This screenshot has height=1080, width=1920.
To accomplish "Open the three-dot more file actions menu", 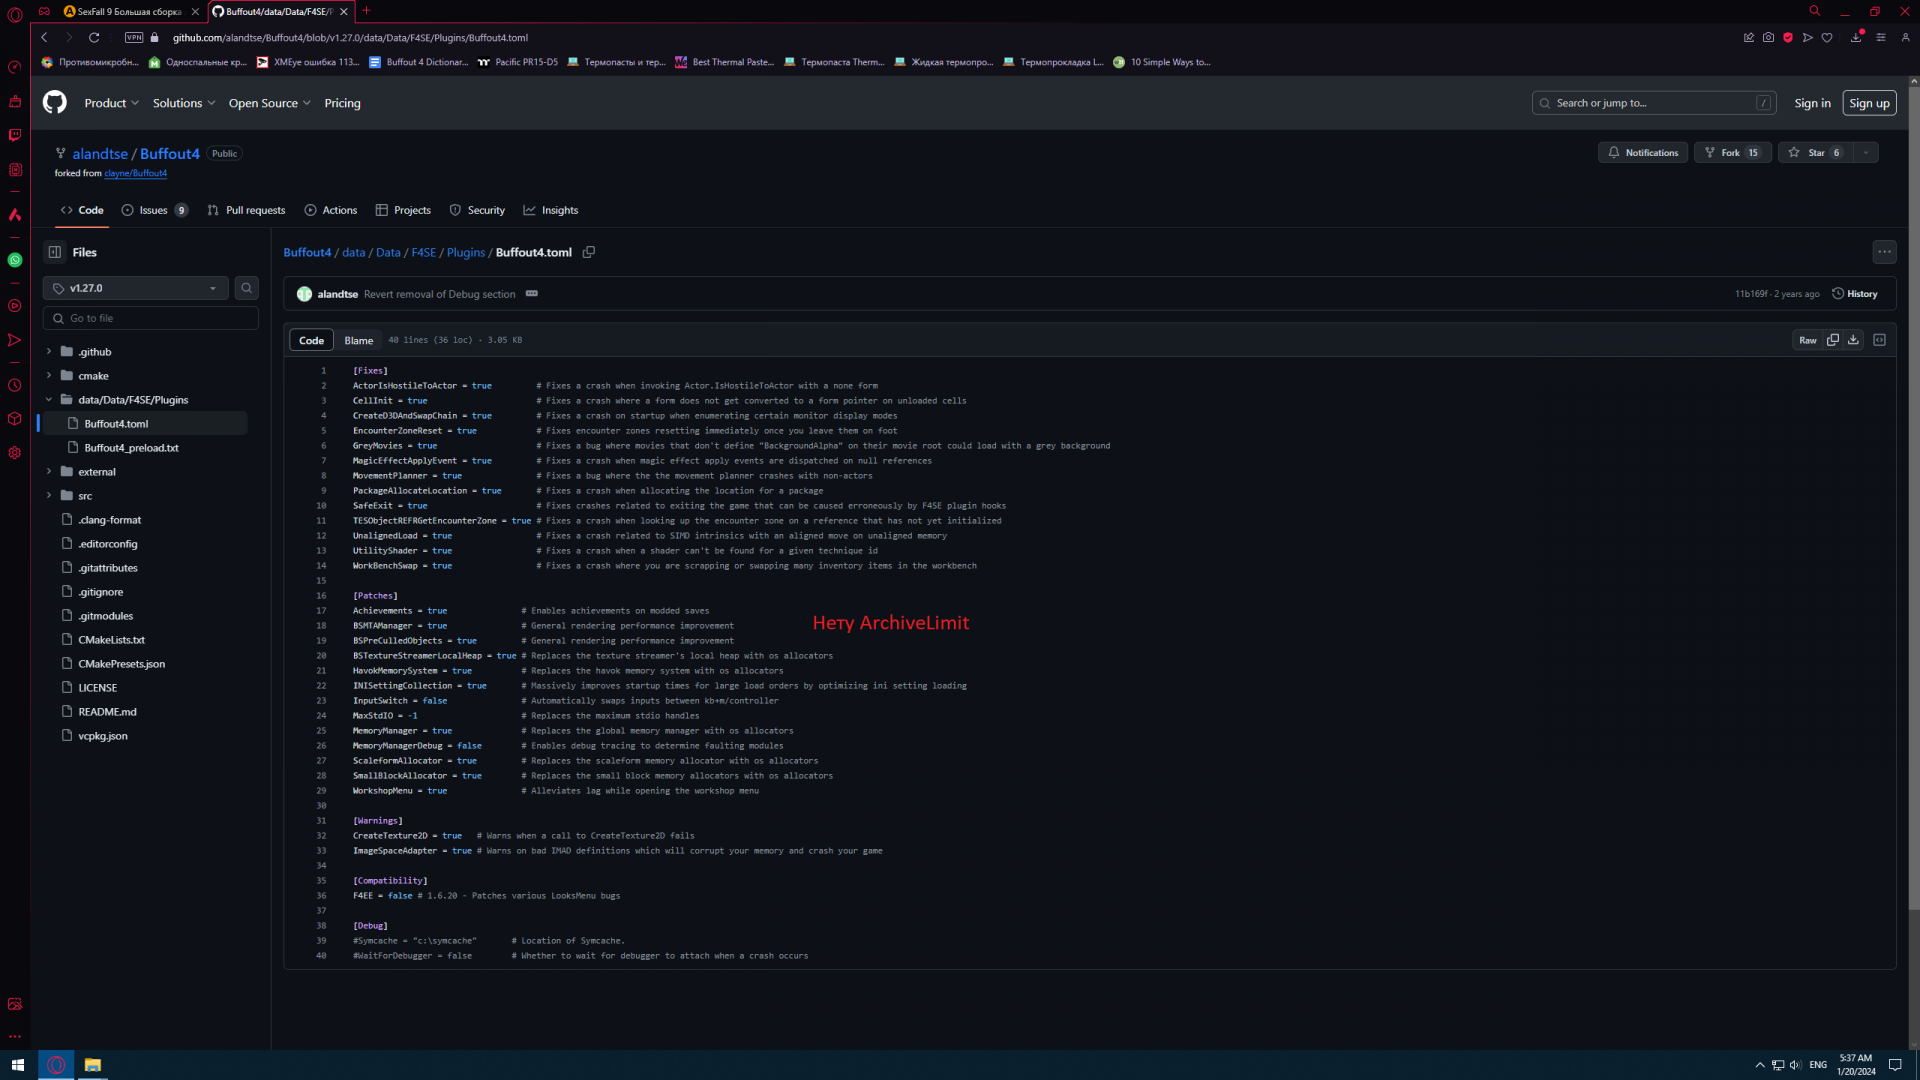I will 1884,252.
